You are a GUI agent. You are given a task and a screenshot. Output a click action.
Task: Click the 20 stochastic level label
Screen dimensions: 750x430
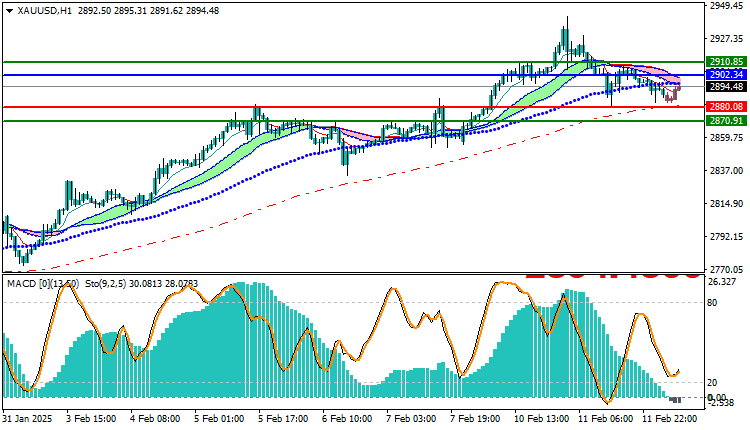712,382
